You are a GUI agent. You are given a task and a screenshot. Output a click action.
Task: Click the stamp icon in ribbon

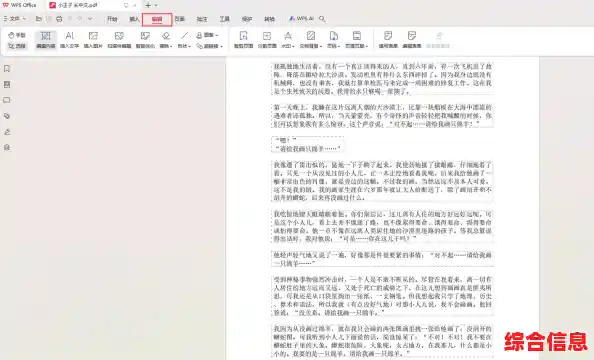coord(199,35)
